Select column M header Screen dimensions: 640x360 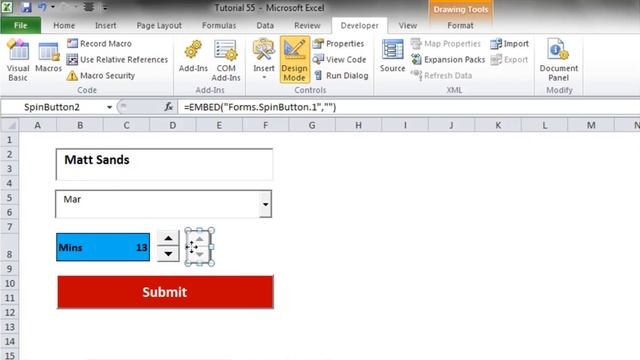tap(591, 125)
